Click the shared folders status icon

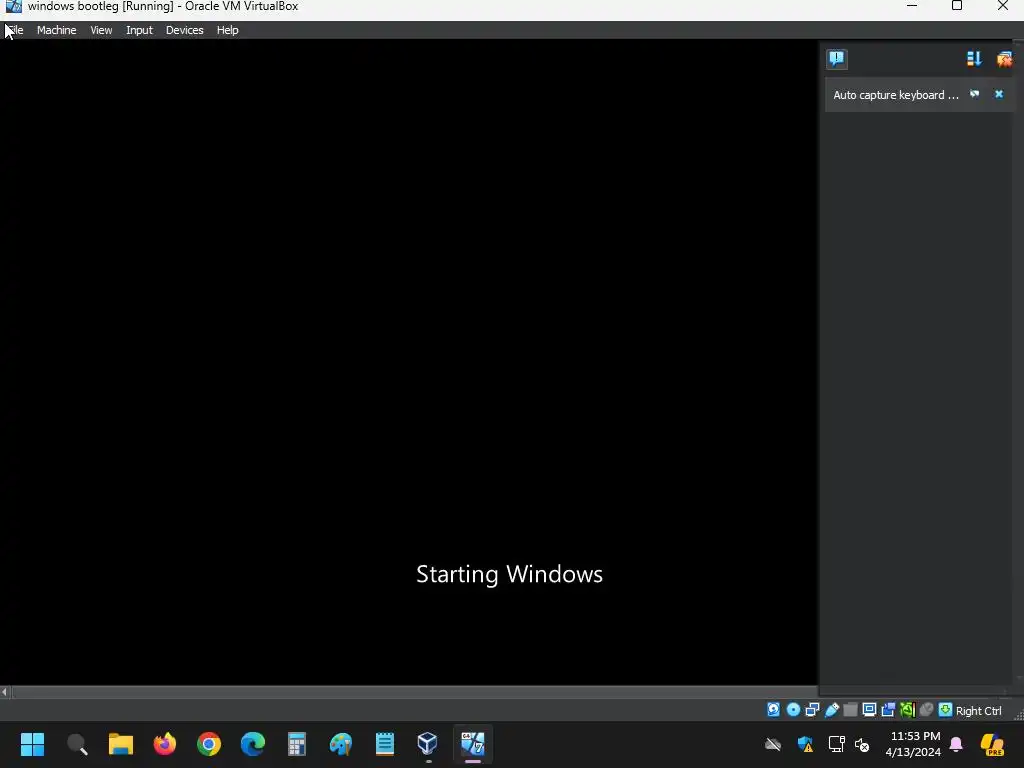coord(850,710)
